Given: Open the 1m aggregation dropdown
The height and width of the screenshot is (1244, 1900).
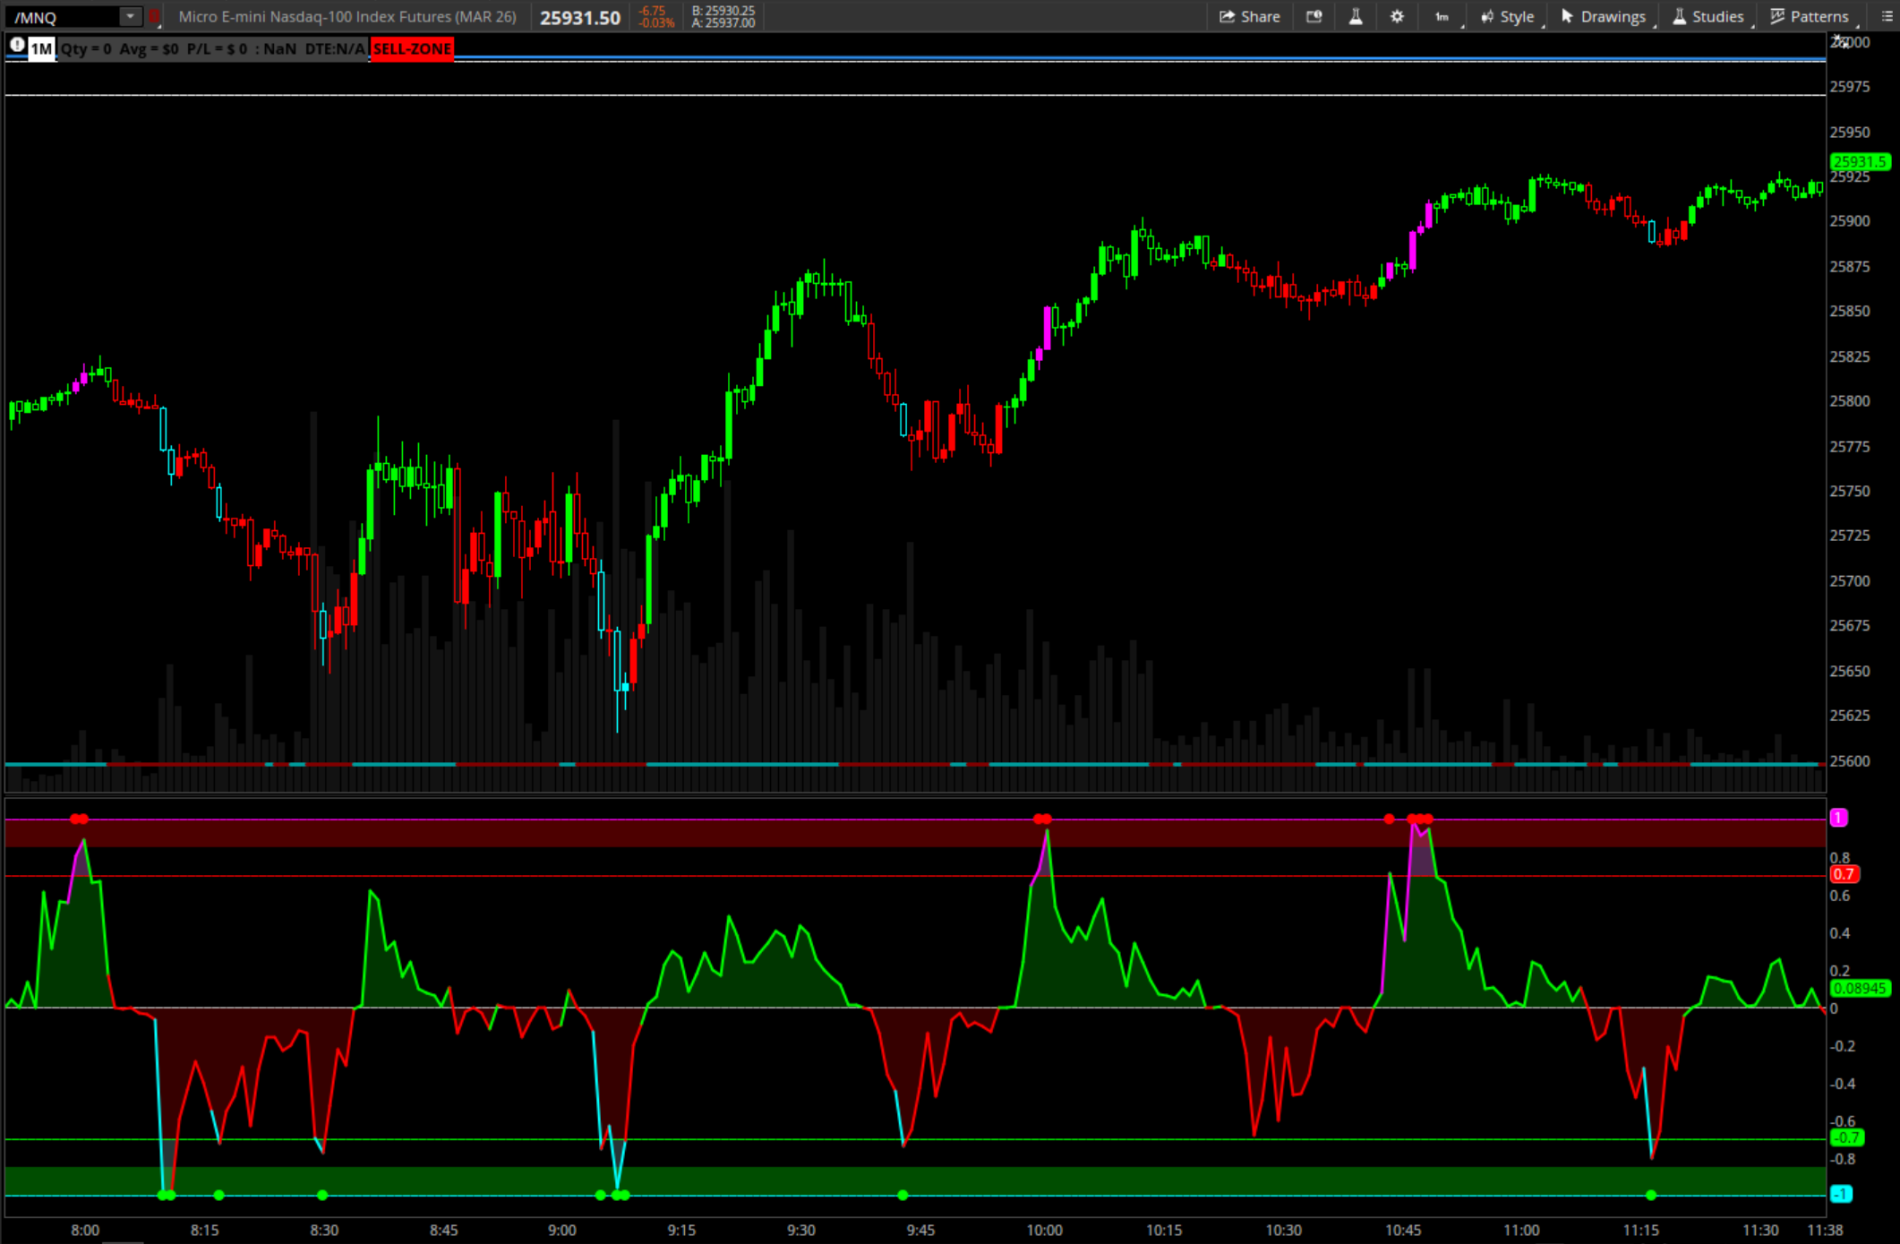Looking at the screenshot, I should pyautogui.click(x=1441, y=16).
